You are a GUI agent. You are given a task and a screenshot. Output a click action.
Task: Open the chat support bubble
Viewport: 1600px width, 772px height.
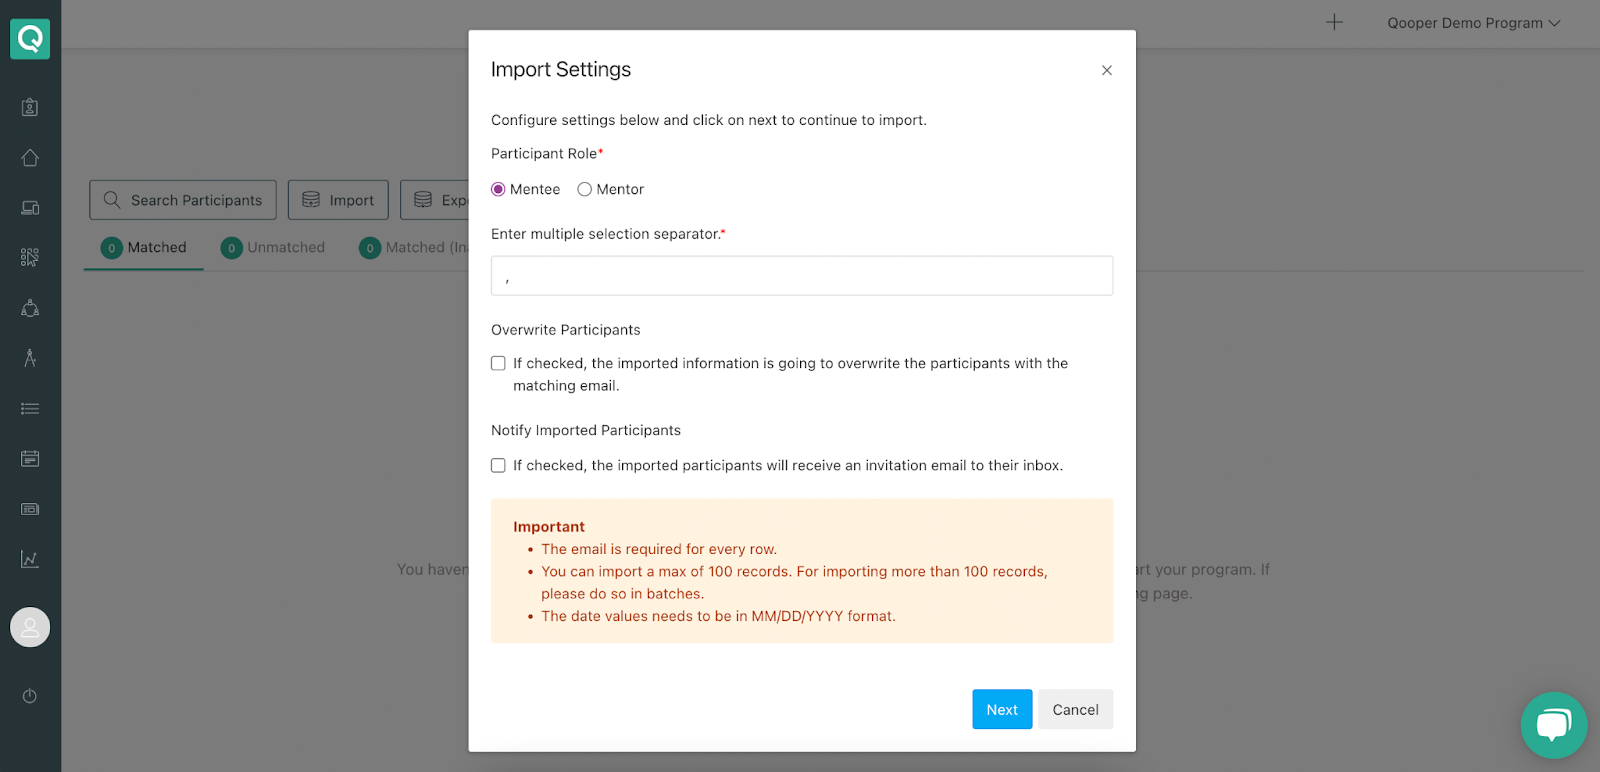[1554, 725]
